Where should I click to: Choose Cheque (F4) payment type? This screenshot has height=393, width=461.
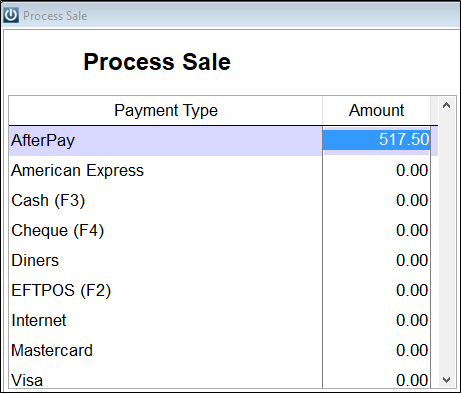(x=165, y=230)
